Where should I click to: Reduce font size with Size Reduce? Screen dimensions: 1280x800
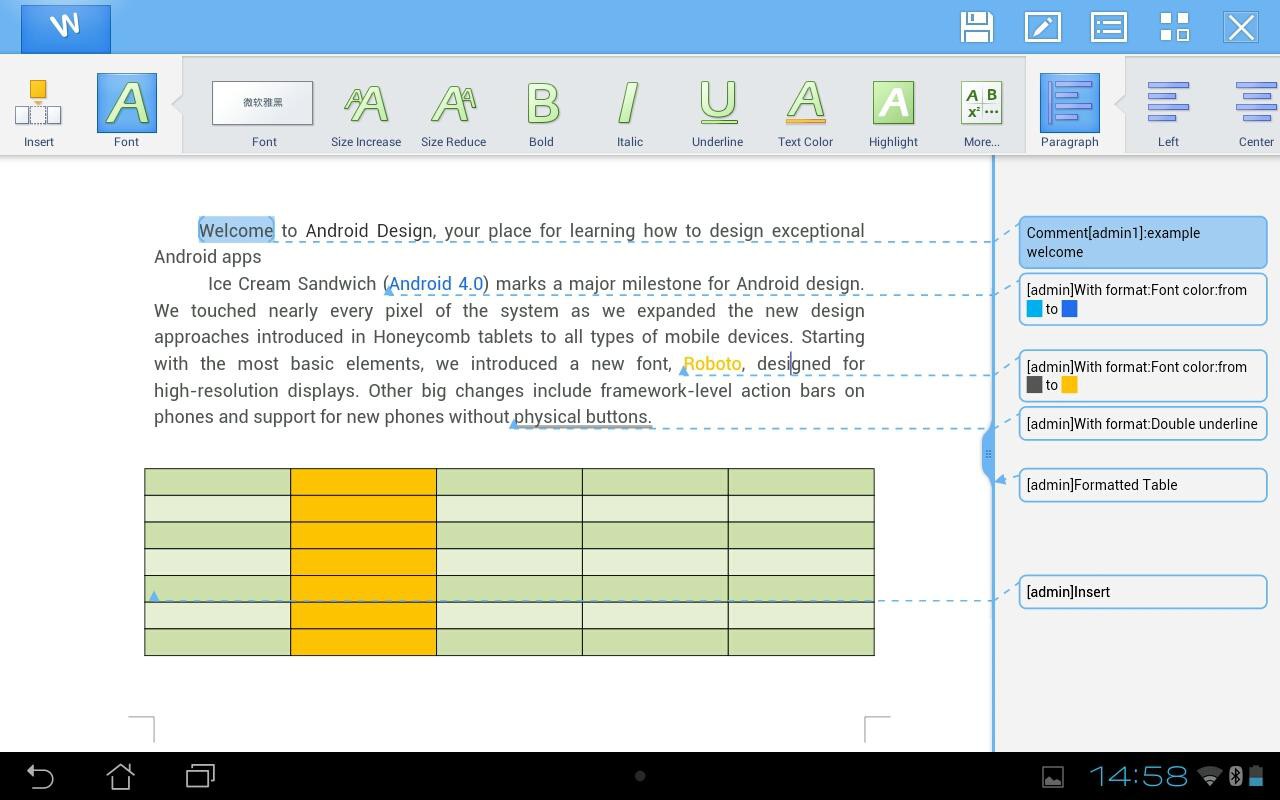point(453,112)
